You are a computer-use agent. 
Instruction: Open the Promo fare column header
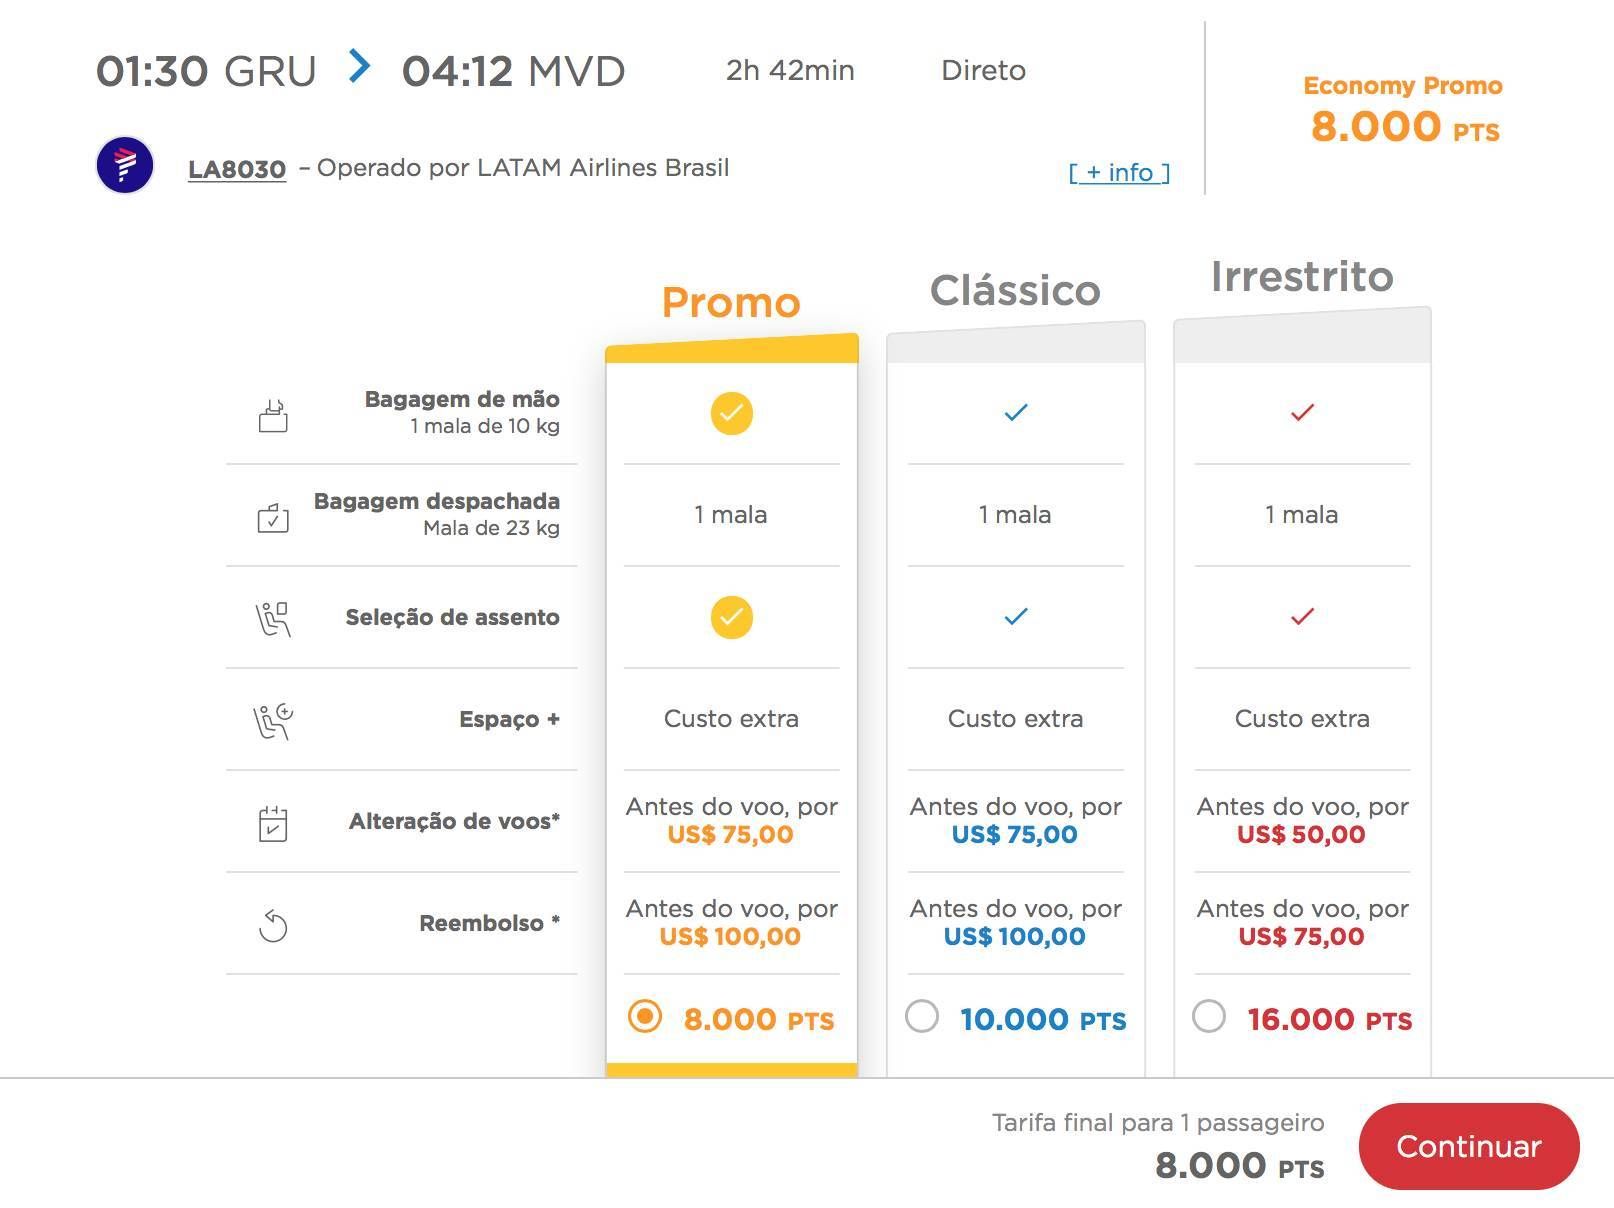732,302
